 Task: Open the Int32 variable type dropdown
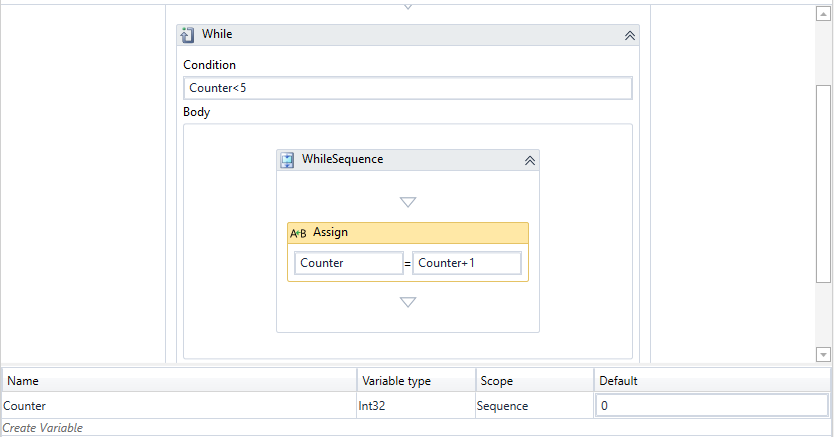(415, 406)
